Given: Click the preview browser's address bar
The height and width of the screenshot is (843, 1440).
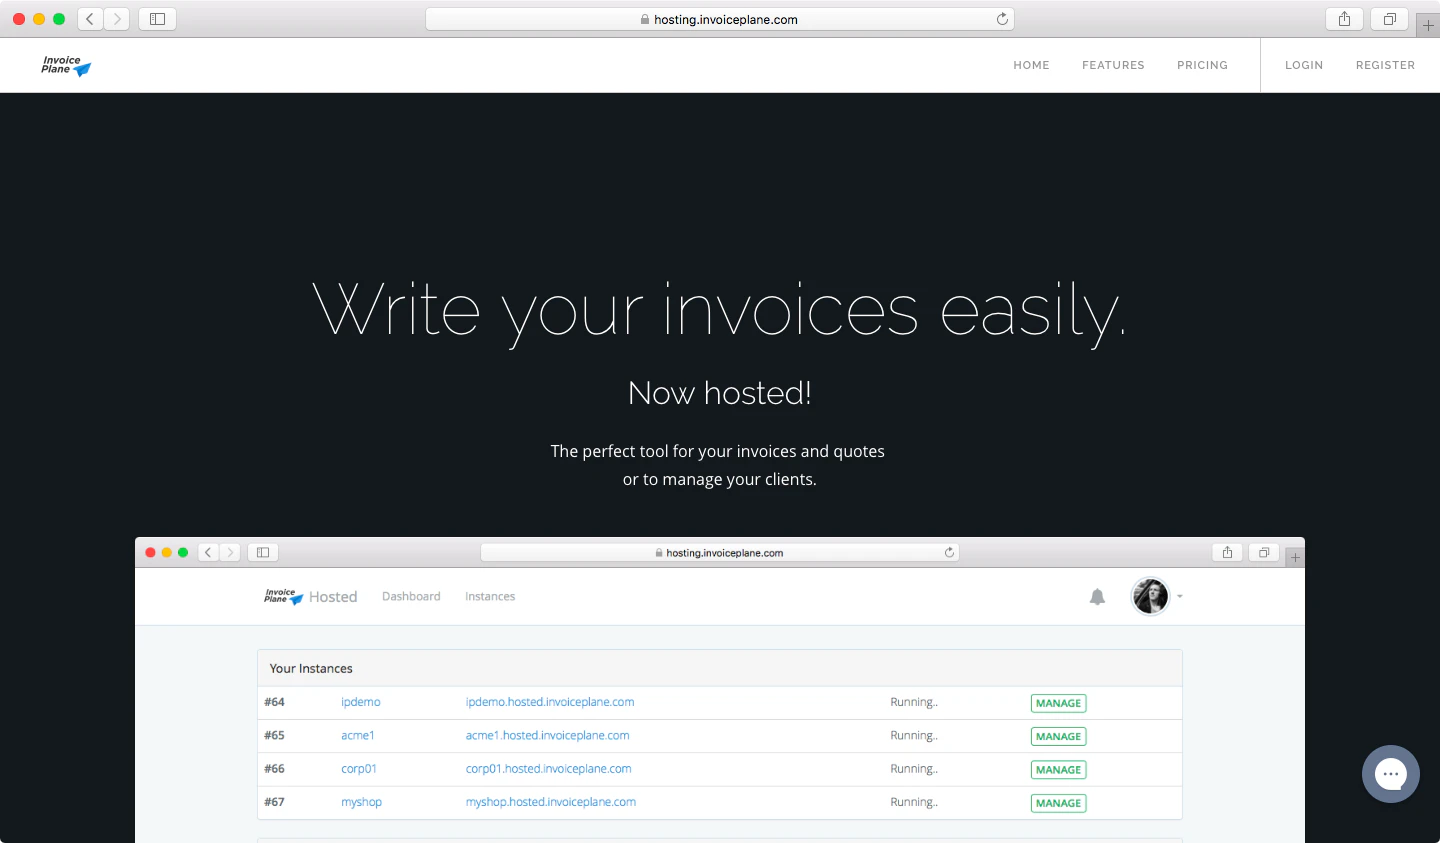Looking at the screenshot, I should (x=720, y=552).
